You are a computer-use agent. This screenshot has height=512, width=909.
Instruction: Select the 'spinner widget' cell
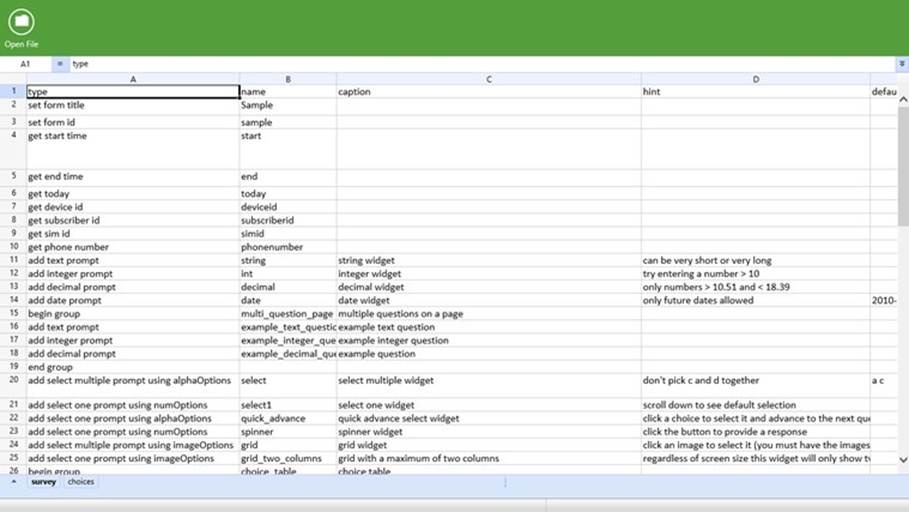(489, 432)
